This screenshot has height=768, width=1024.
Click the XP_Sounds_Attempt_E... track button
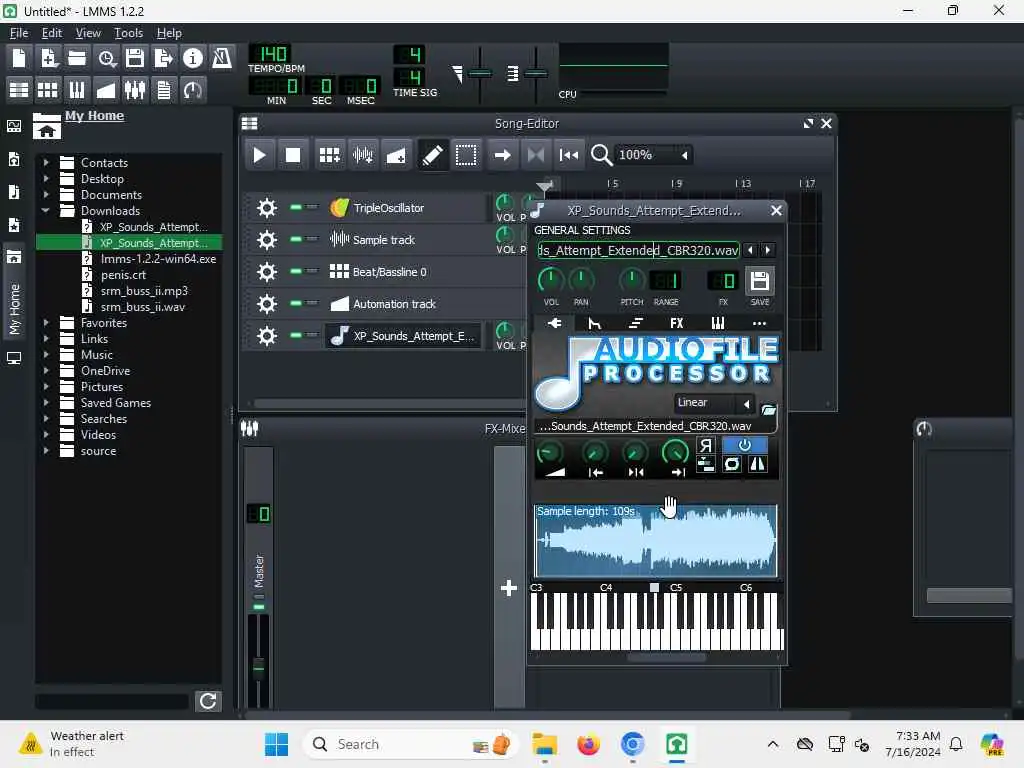pos(404,336)
